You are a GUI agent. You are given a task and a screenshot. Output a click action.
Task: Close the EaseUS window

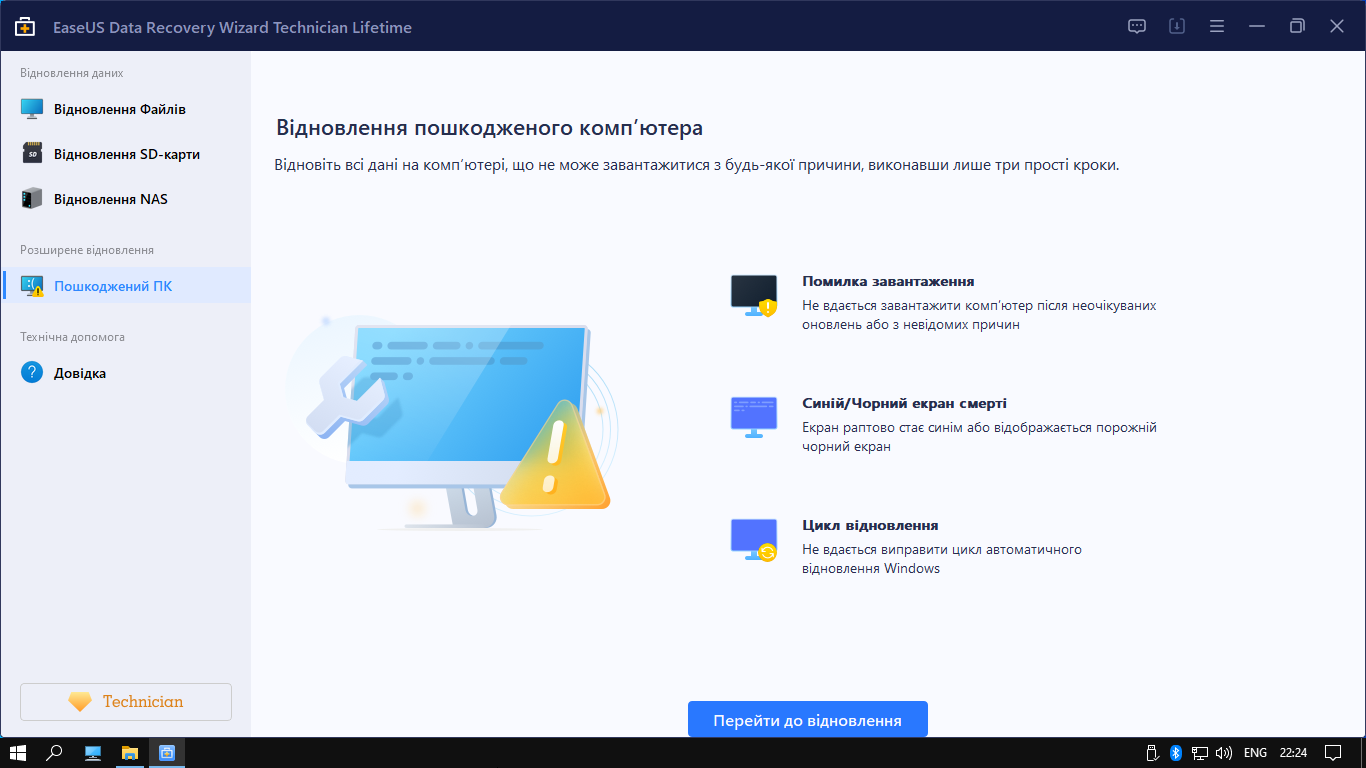pos(1337,27)
